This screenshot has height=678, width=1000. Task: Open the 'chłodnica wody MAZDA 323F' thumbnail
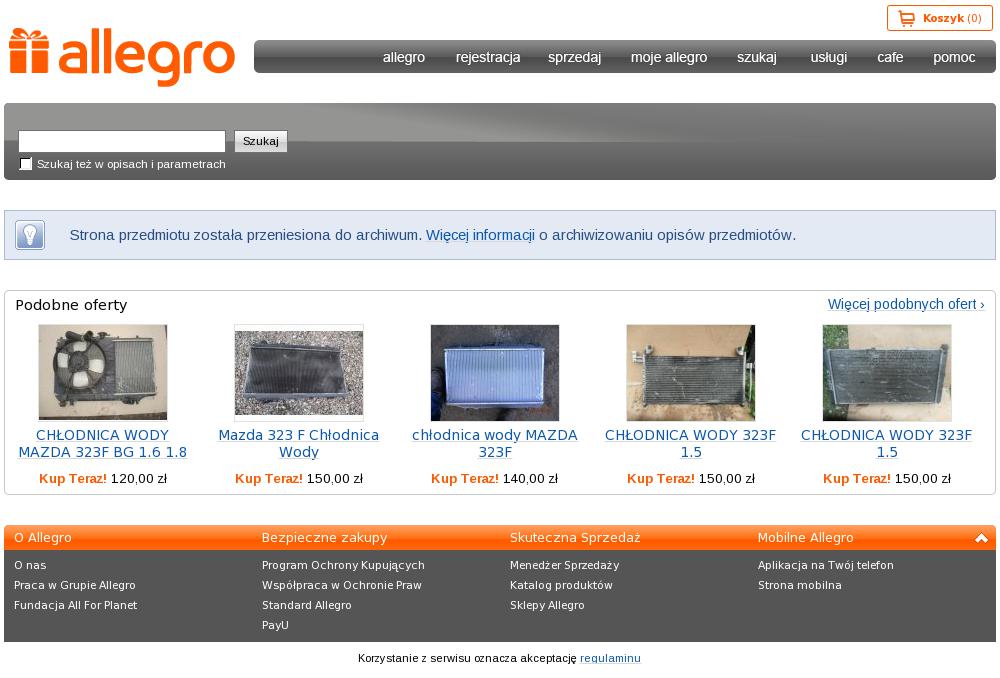495,372
